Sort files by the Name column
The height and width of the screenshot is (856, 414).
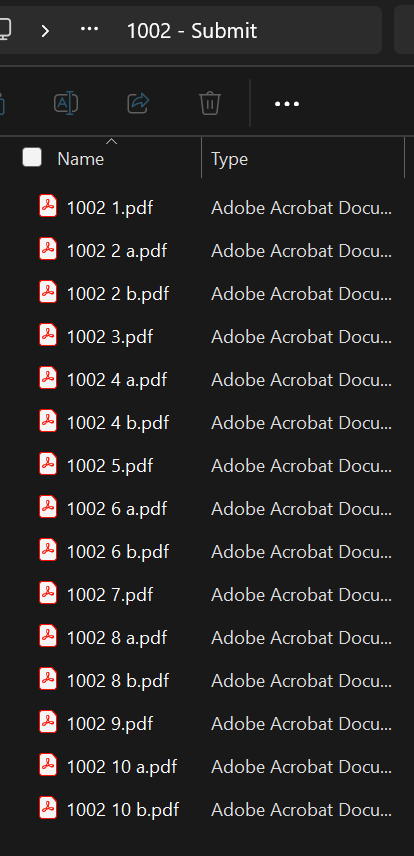(80, 159)
